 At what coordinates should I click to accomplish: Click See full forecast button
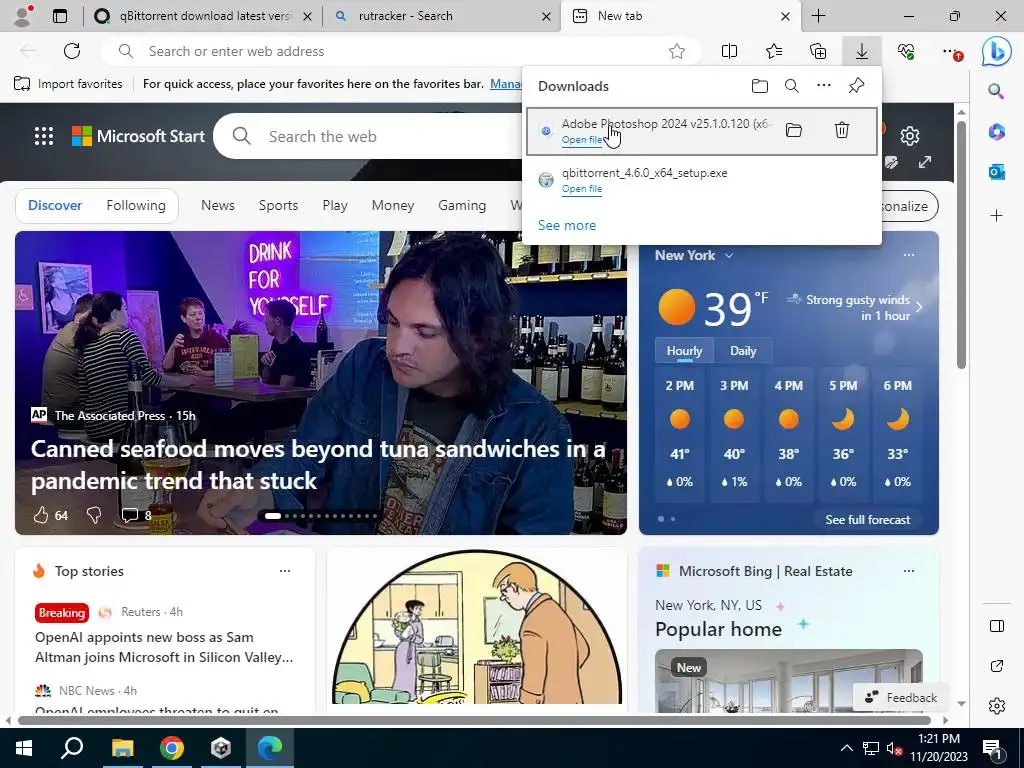pyautogui.click(x=867, y=520)
